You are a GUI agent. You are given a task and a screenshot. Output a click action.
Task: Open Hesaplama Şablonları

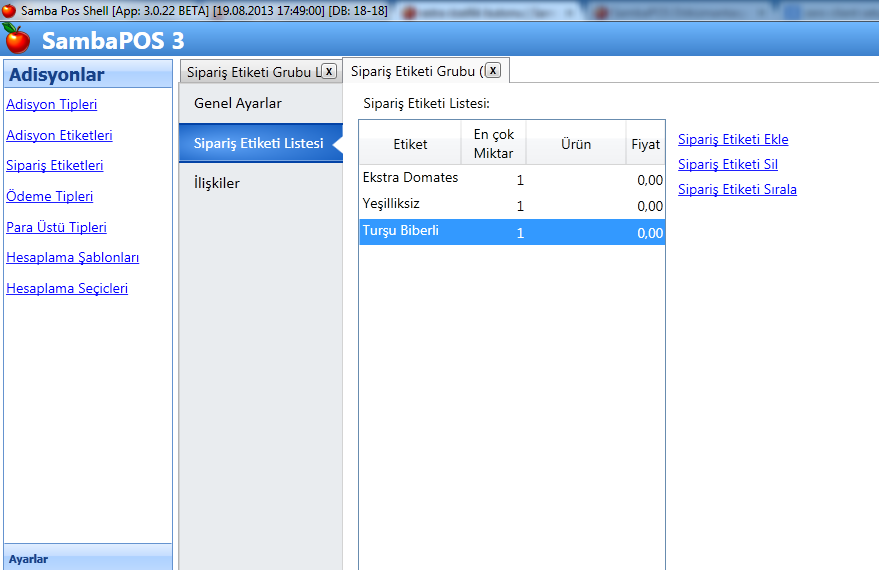(72, 258)
